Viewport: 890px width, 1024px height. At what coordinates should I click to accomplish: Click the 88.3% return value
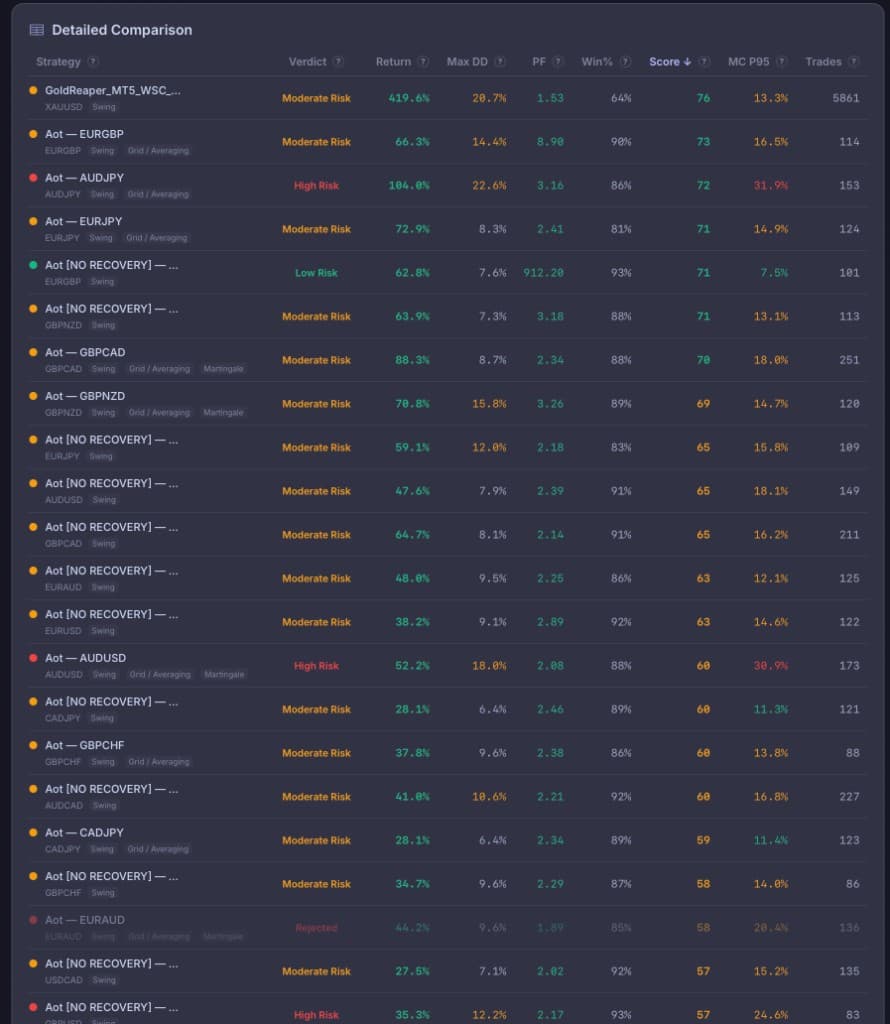tap(412, 360)
